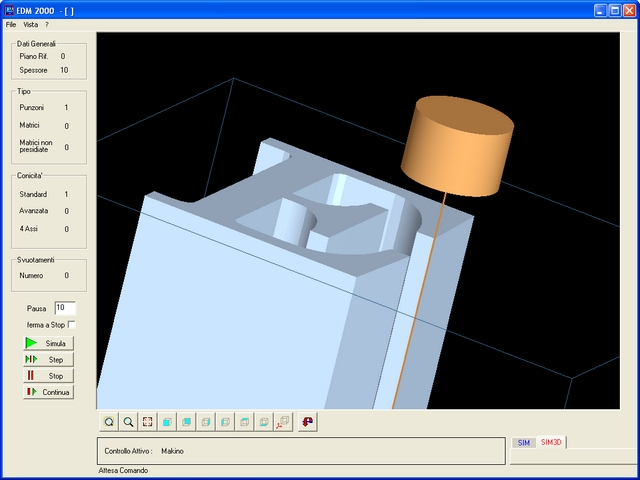Select the axonometric cube with red axes icon
The height and width of the screenshot is (480, 640).
[x=283, y=422]
